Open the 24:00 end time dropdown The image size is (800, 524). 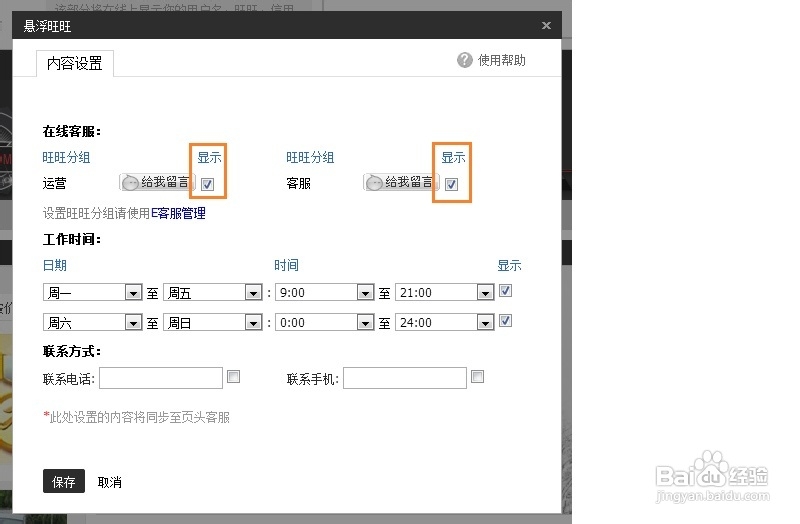(x=445, y=322)
